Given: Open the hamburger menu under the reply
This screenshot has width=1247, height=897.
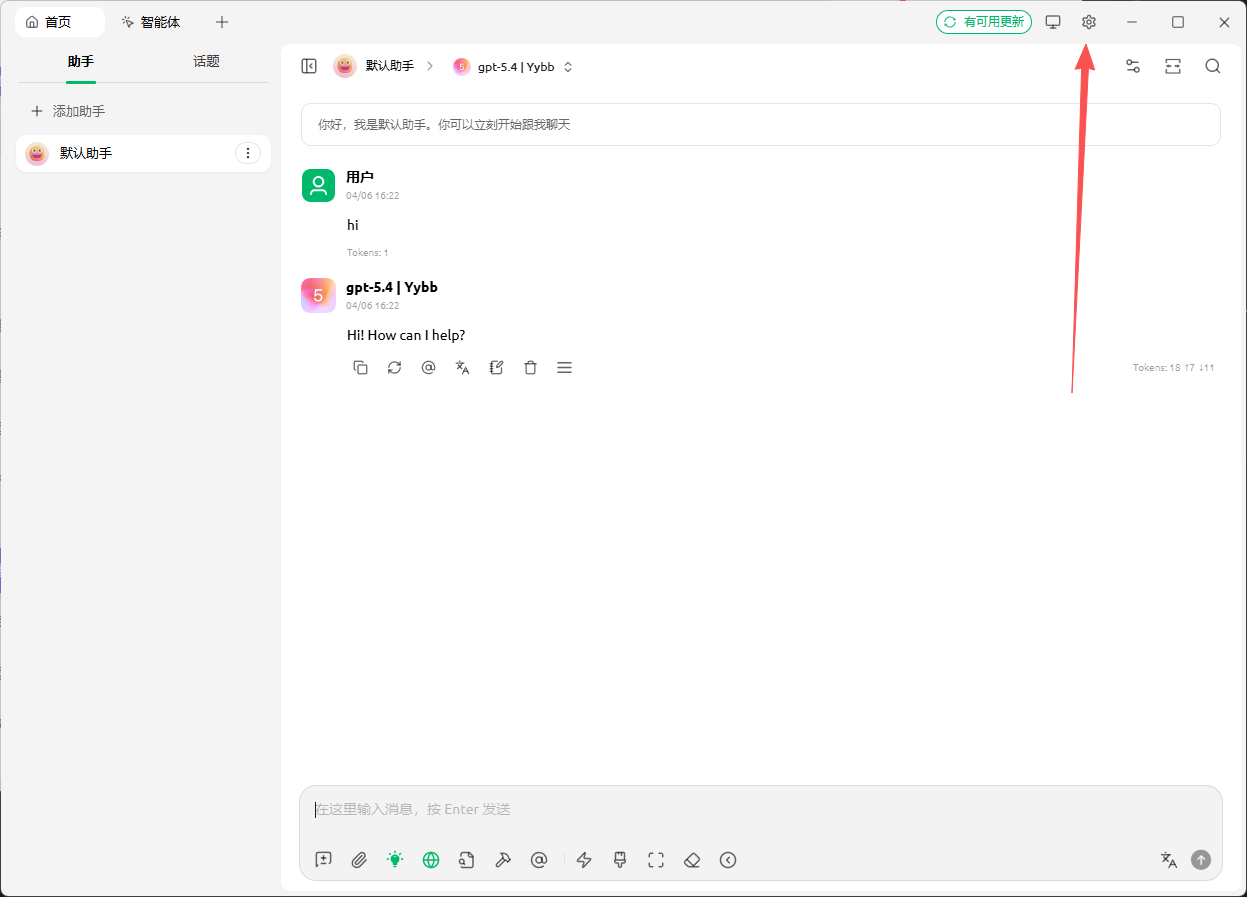Looking at the screenshot, I should tap(564, 368).
